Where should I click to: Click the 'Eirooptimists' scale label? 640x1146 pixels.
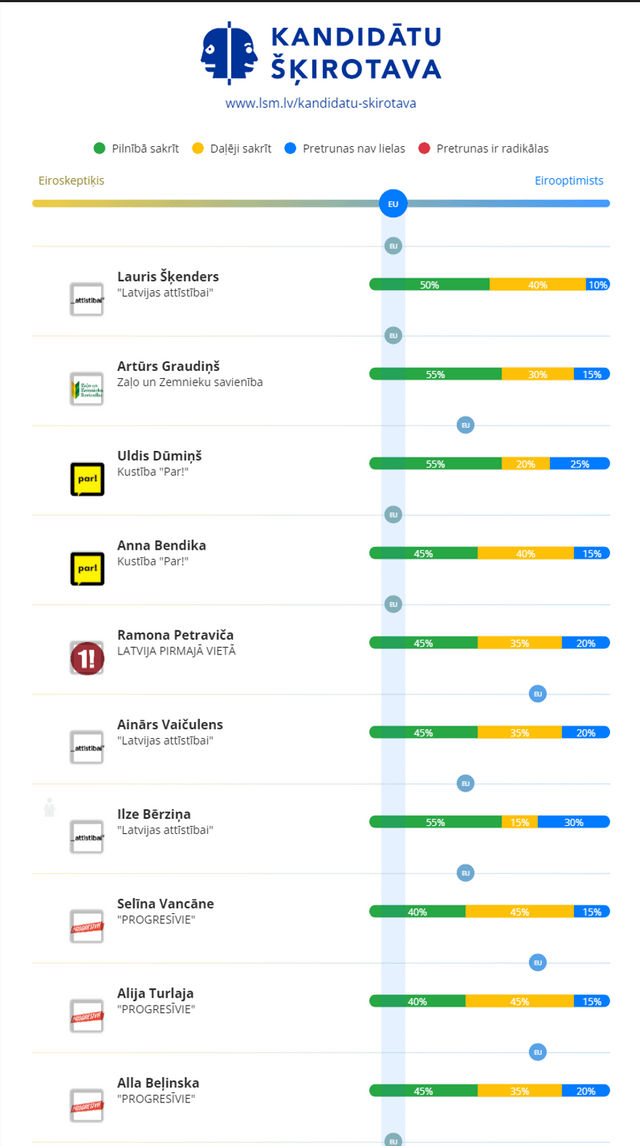(x=569, y=181)
